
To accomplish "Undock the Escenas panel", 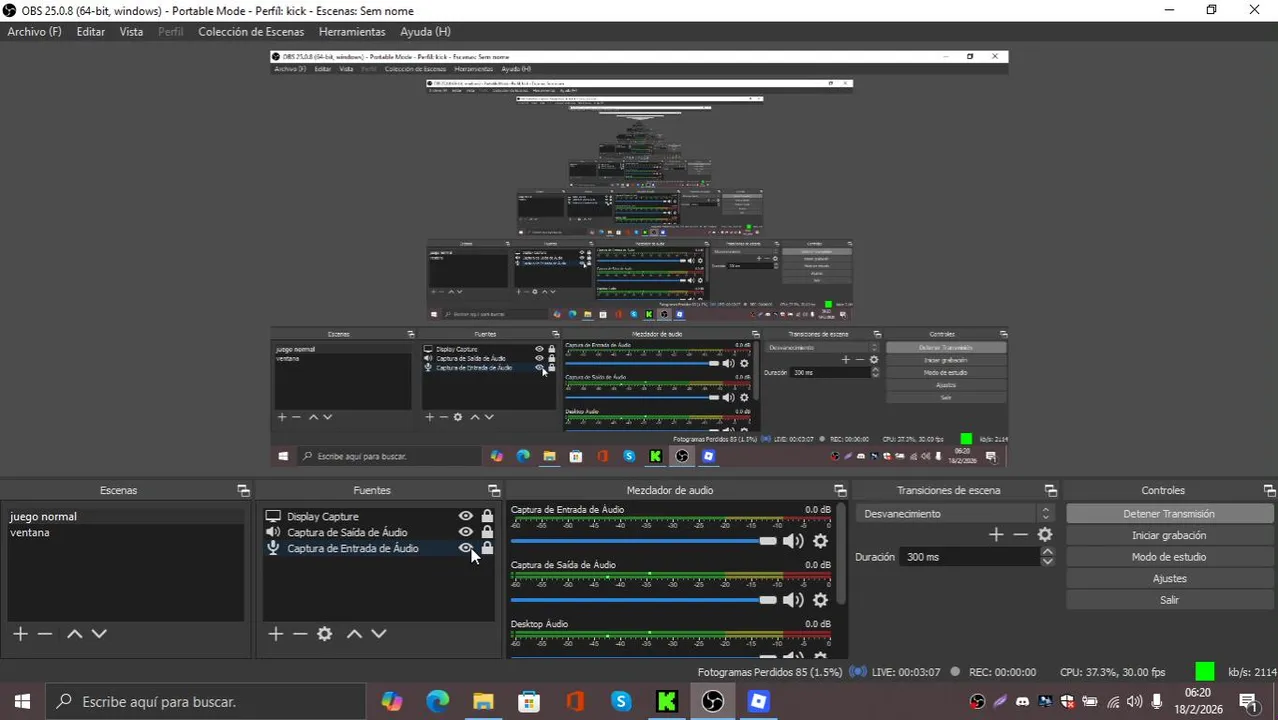I will tap(243, 490).
